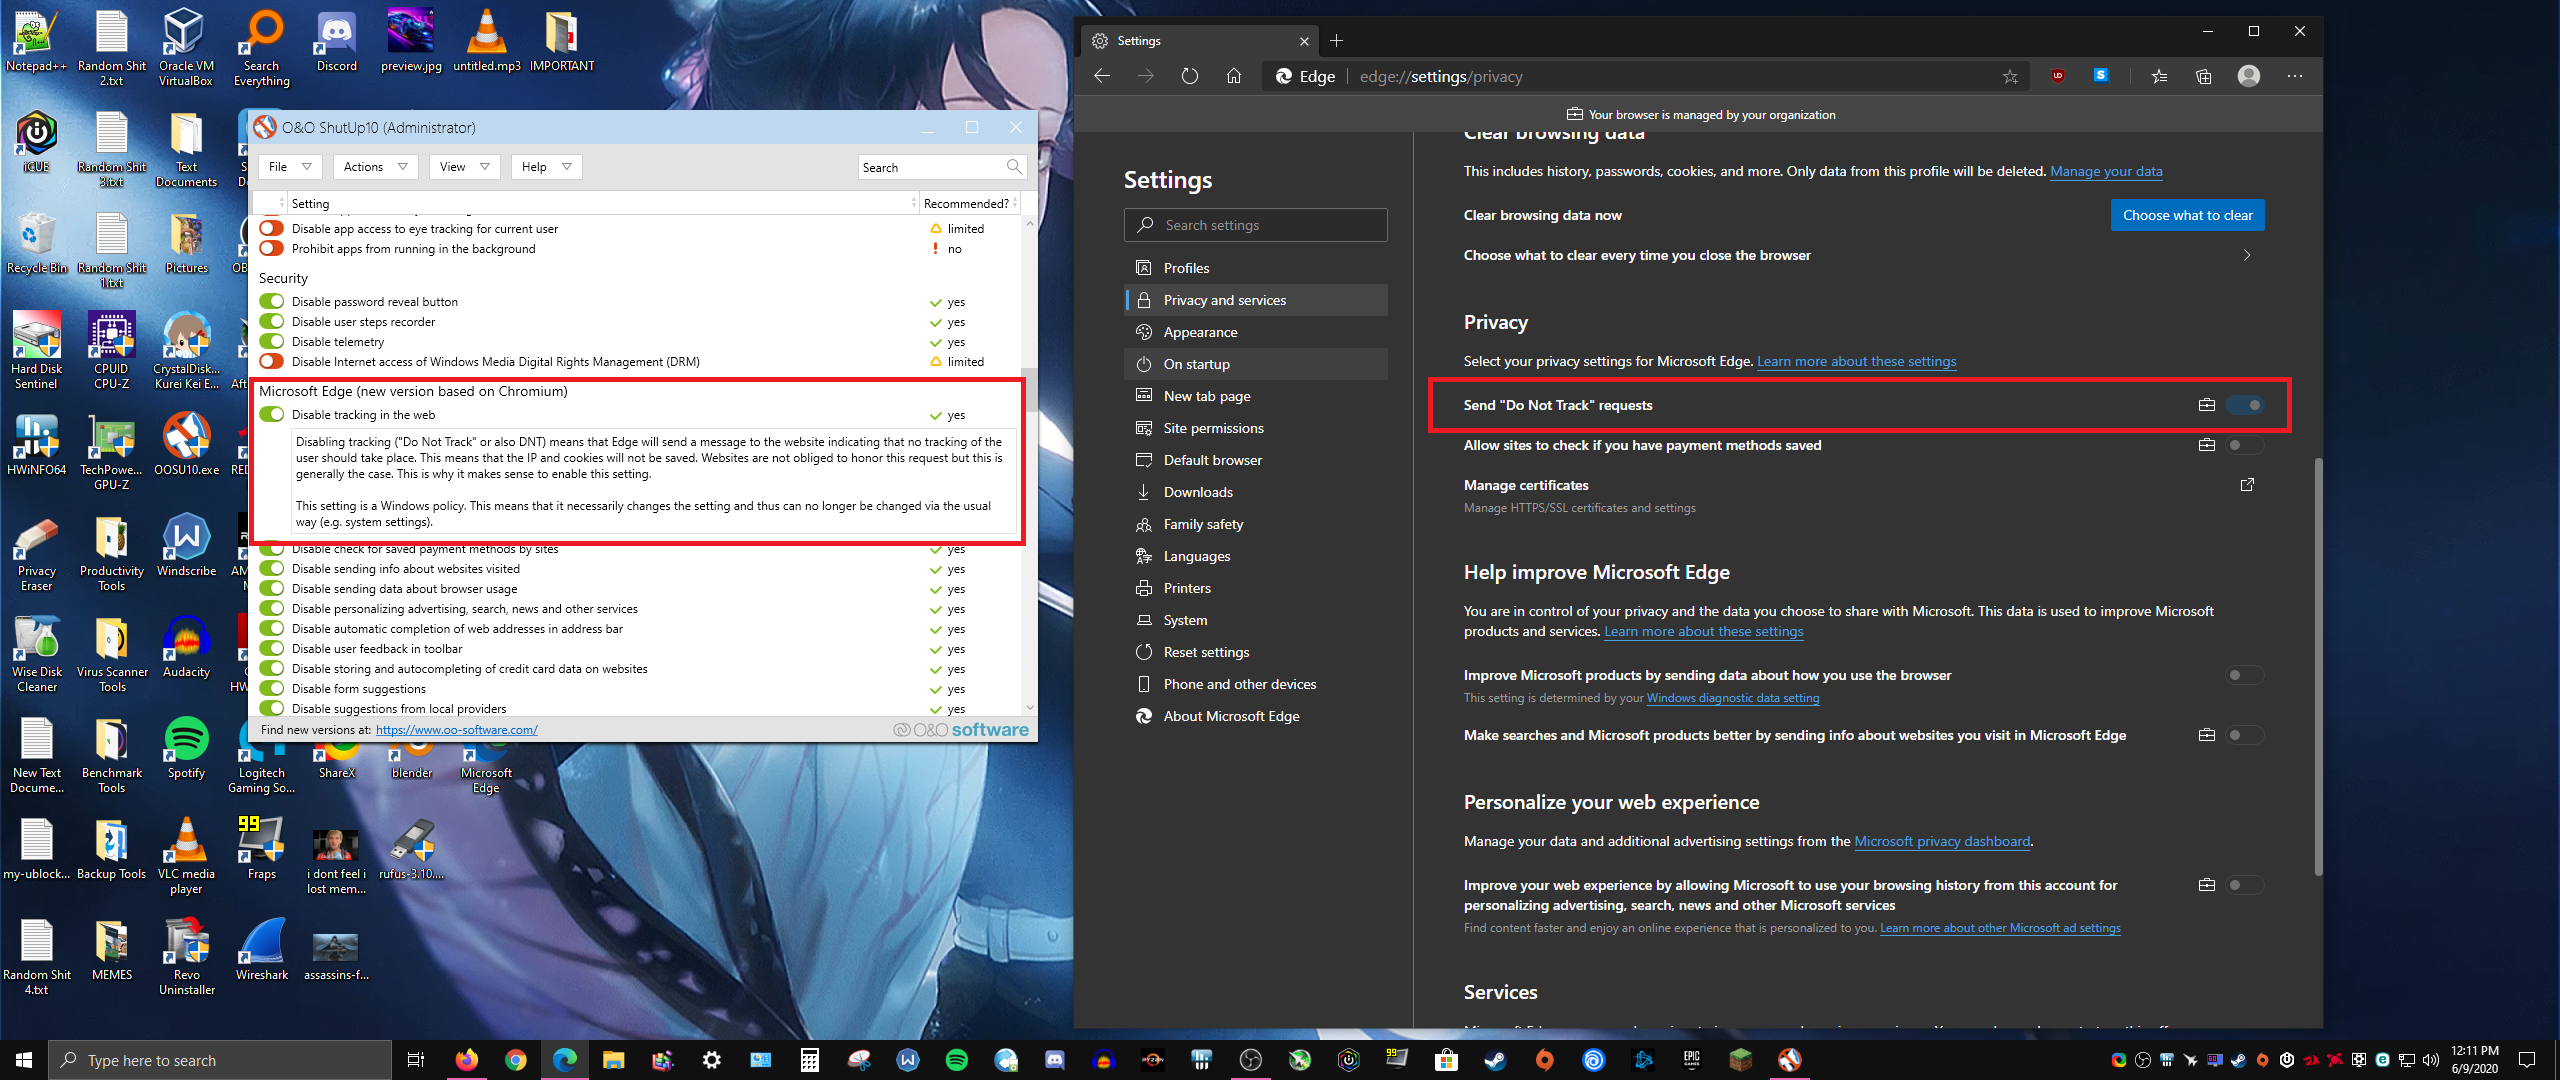Open Edge profile avatar icon
This screenshot has height=1080, width=2560.
(x=2248, y=76)
